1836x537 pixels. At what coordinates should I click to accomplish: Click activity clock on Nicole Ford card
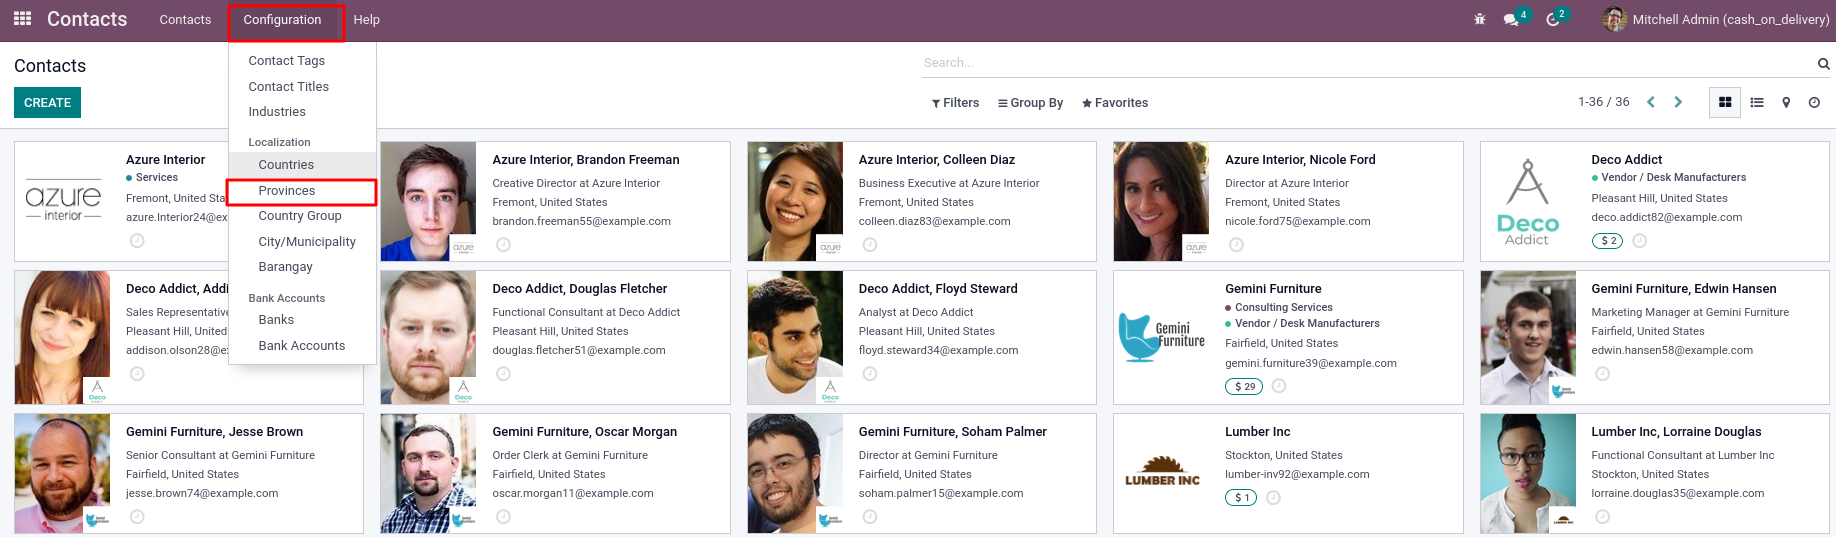pyautogui.click(x=1236, y=245)
